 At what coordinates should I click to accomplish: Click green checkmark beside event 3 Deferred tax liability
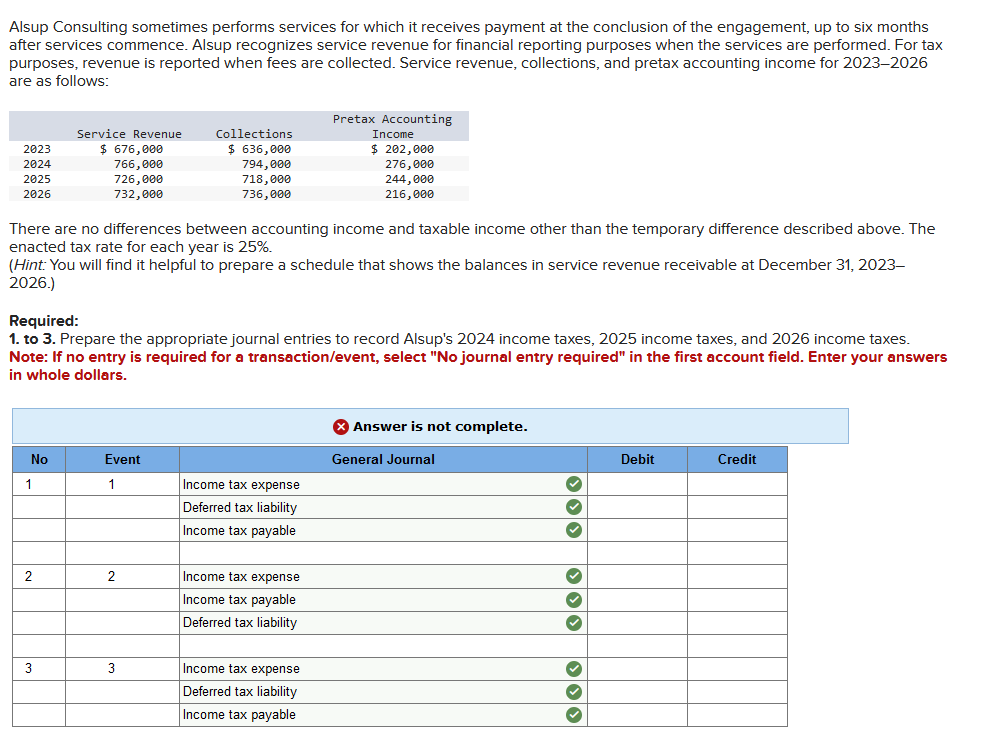click(x=573, y=691)
